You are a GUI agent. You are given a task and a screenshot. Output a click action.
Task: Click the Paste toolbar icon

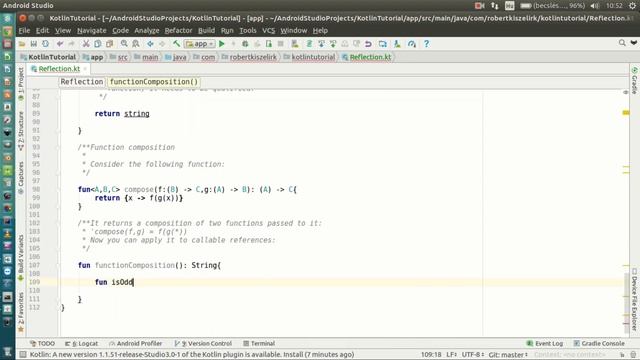coord(109,44)
